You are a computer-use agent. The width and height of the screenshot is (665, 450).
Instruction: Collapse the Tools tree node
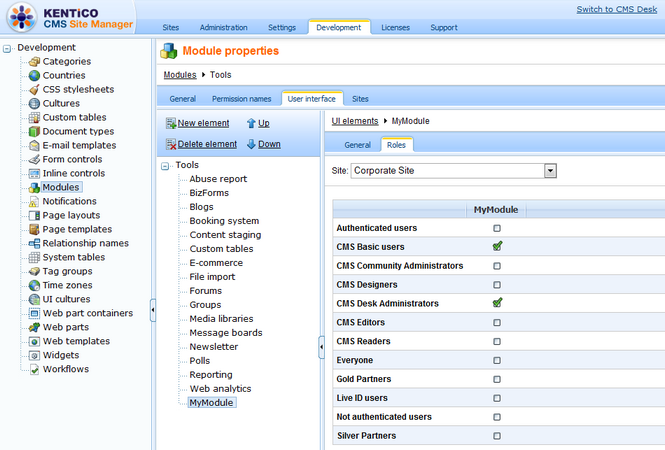pos(165,166)
